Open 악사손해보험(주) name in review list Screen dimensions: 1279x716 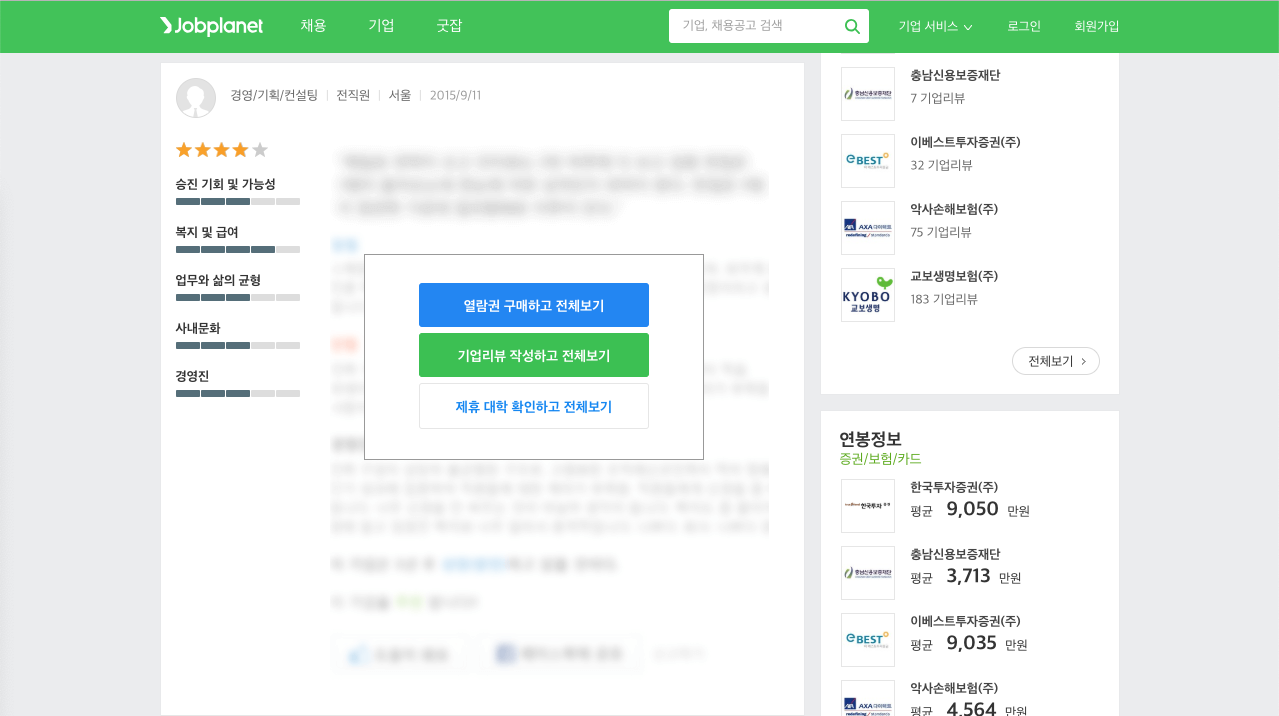954,209
